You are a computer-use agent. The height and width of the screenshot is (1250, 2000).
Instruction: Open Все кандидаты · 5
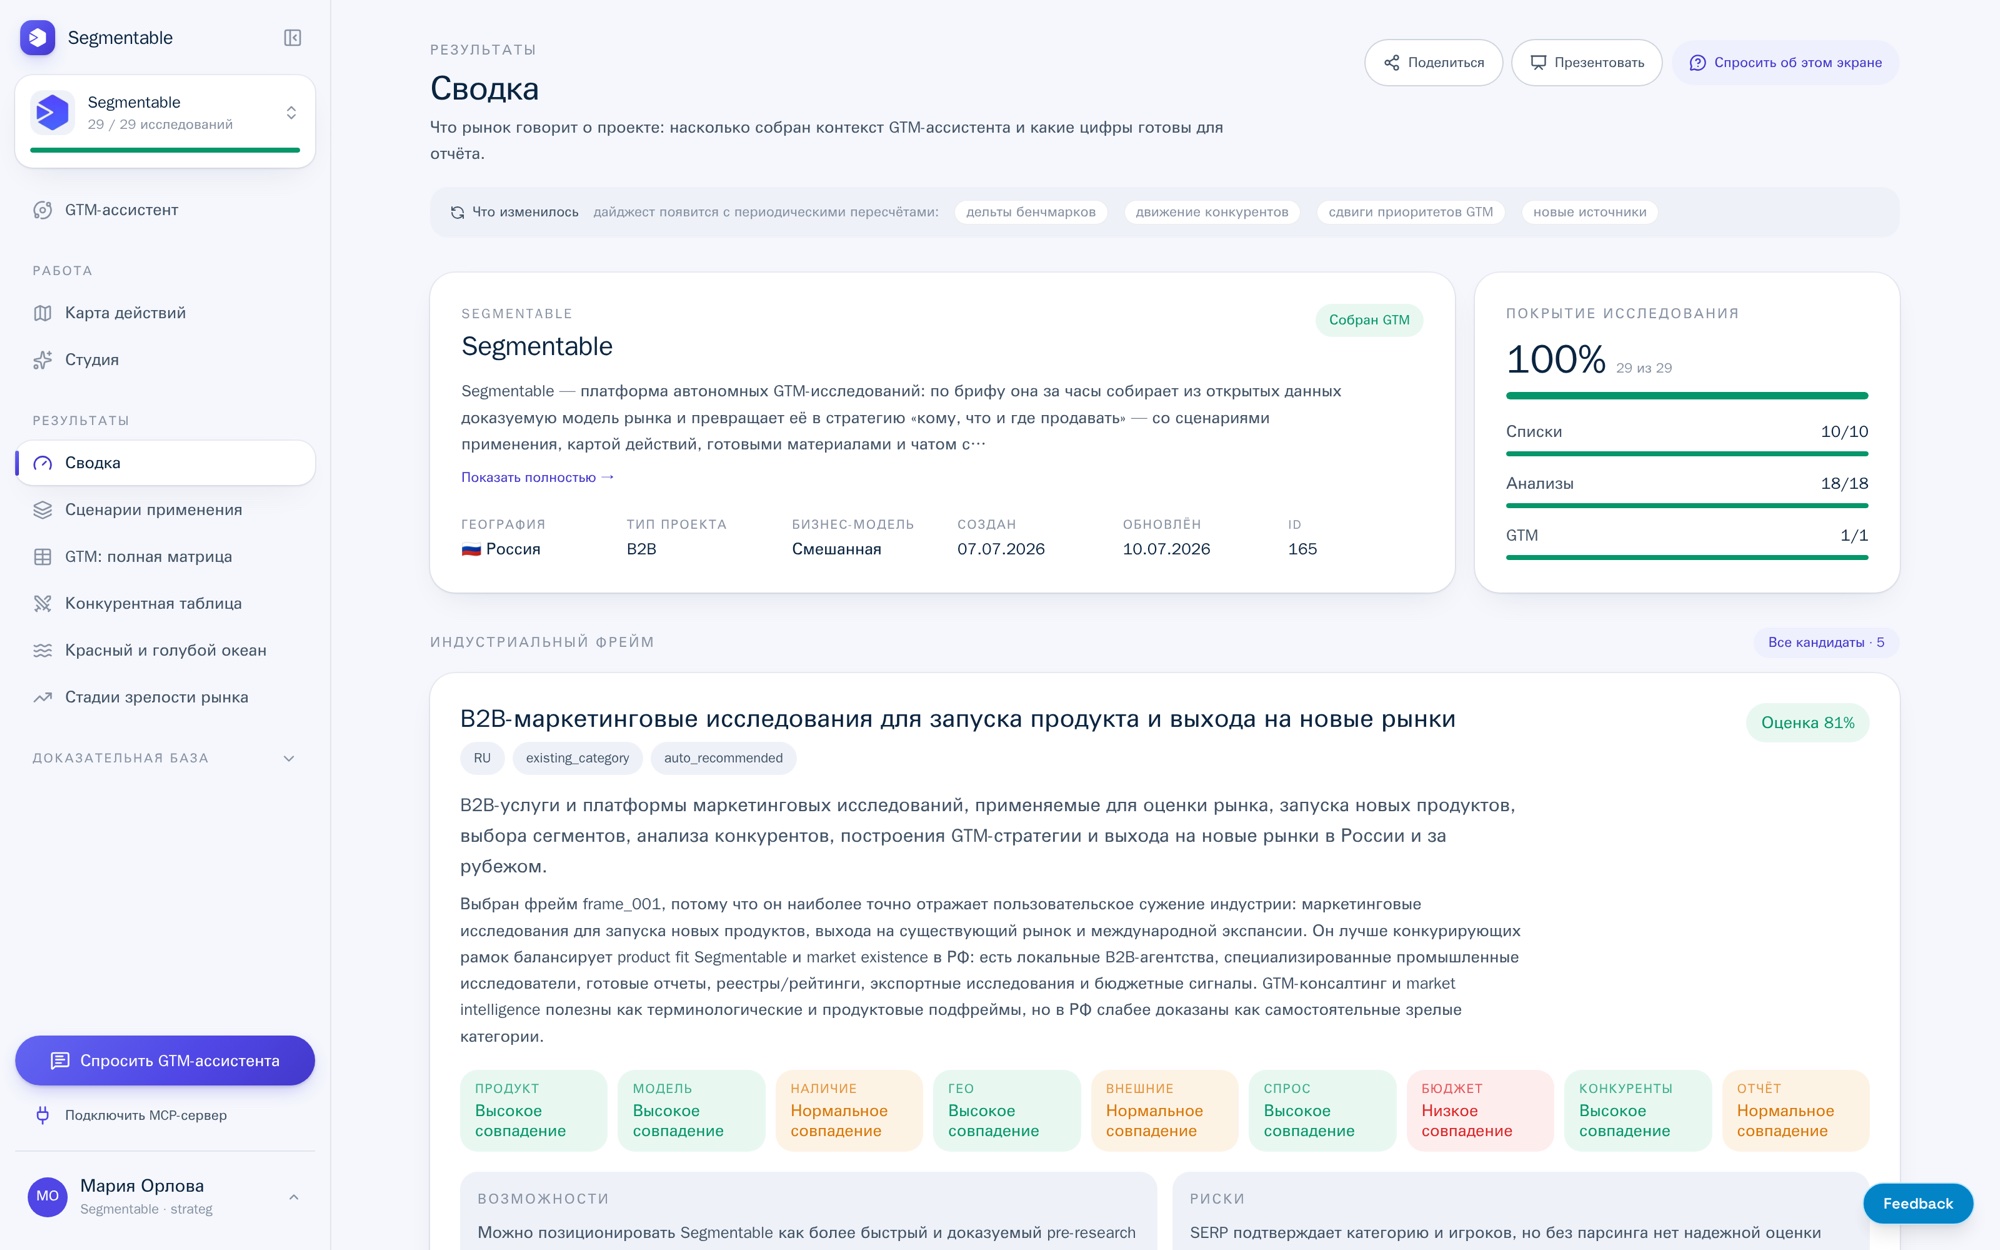[1826, 643]
